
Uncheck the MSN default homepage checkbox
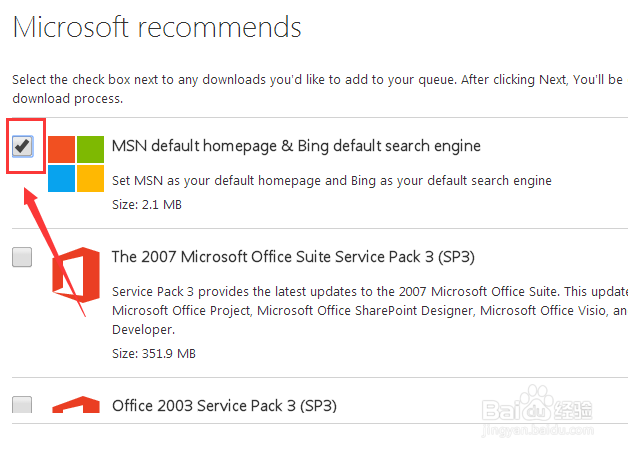point(22,146)
